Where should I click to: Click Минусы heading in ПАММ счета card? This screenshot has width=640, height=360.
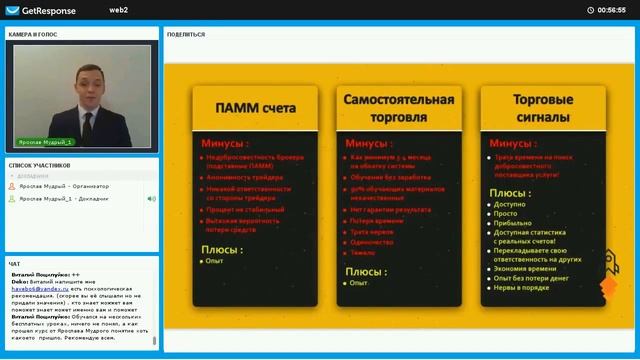coord(225,143)
